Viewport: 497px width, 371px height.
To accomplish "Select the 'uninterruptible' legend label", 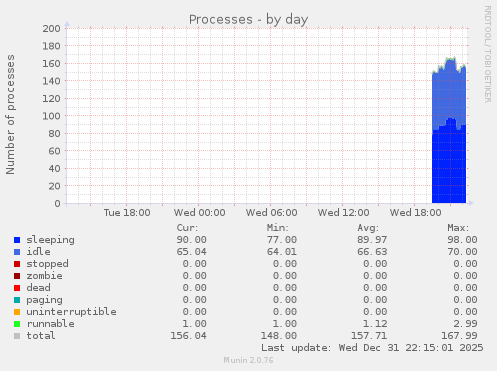I will click(x=71, y=312).
